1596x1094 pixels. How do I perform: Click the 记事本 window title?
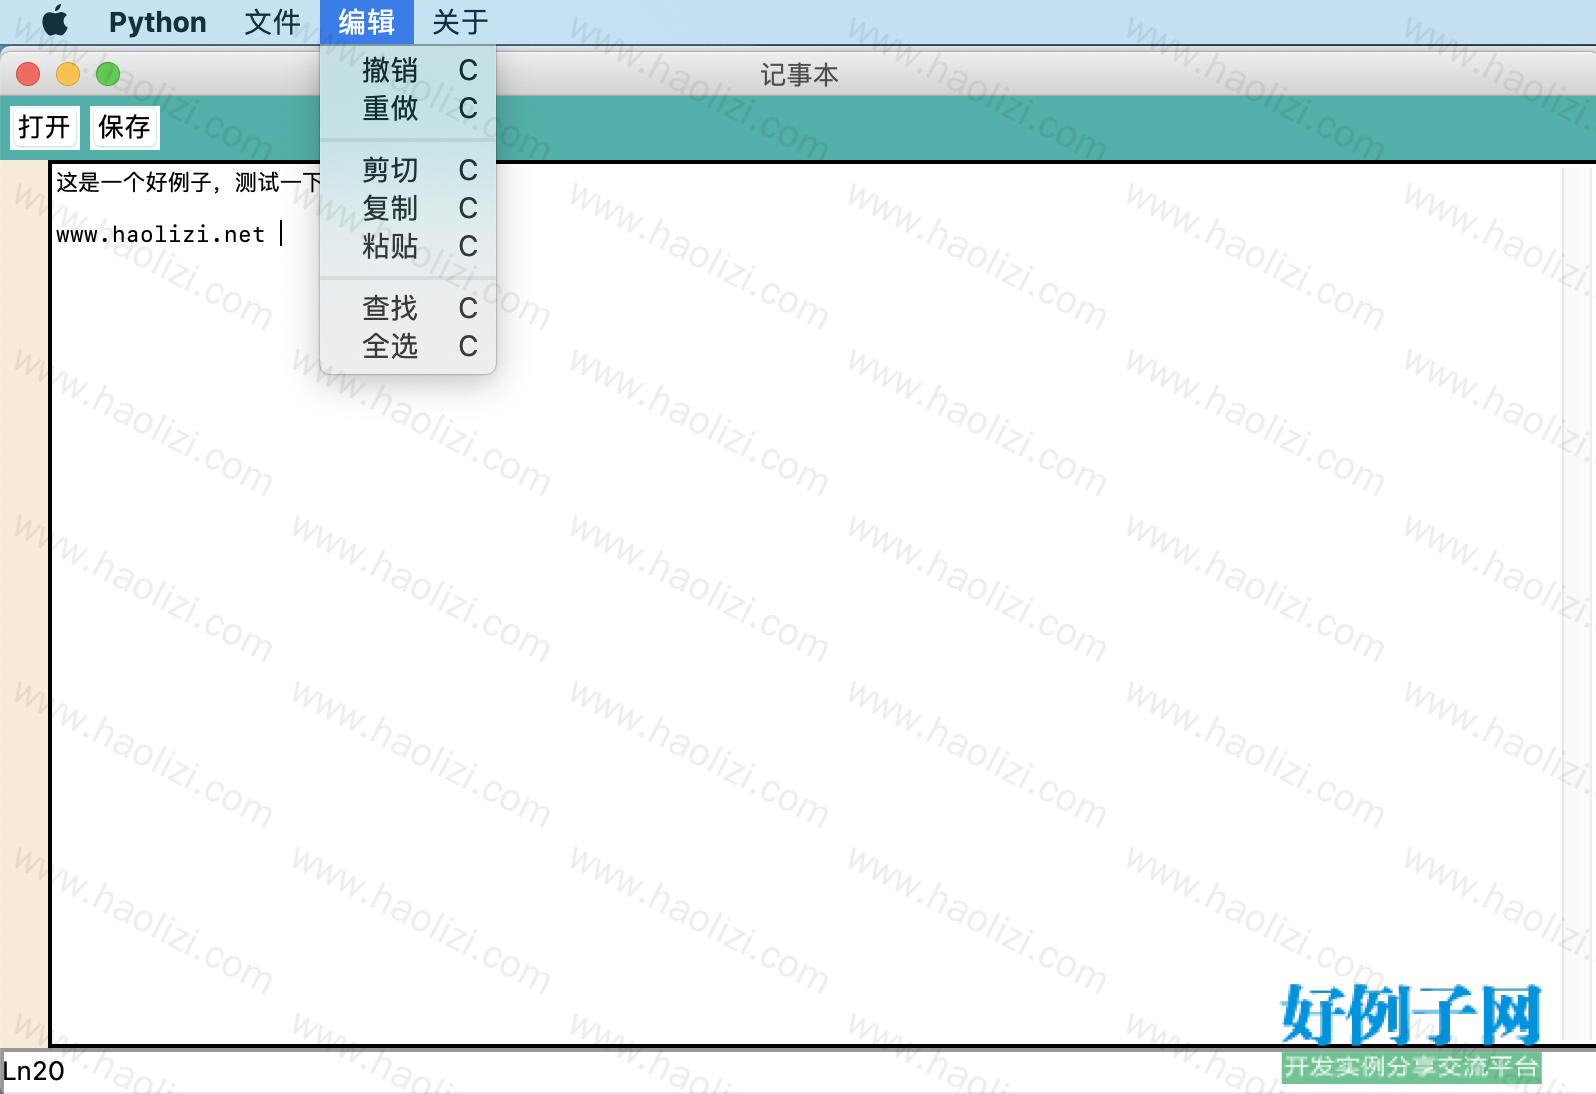coord(799,75)
